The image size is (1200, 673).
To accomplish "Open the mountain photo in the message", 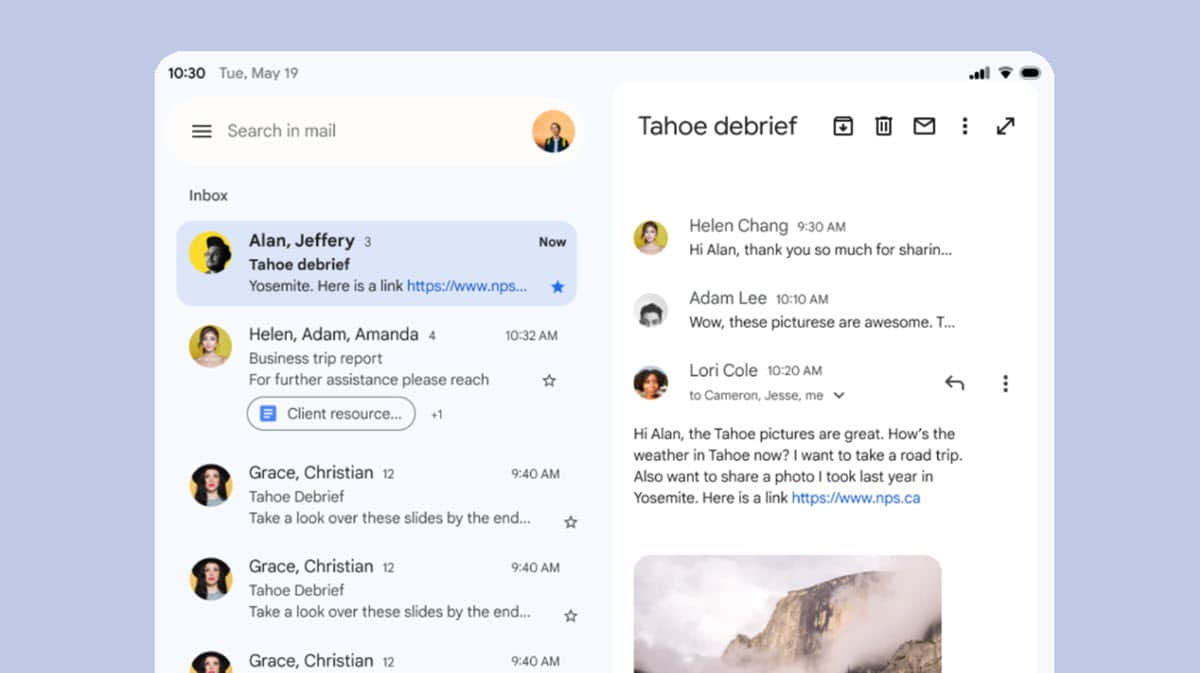I will [x=788, y=614].
